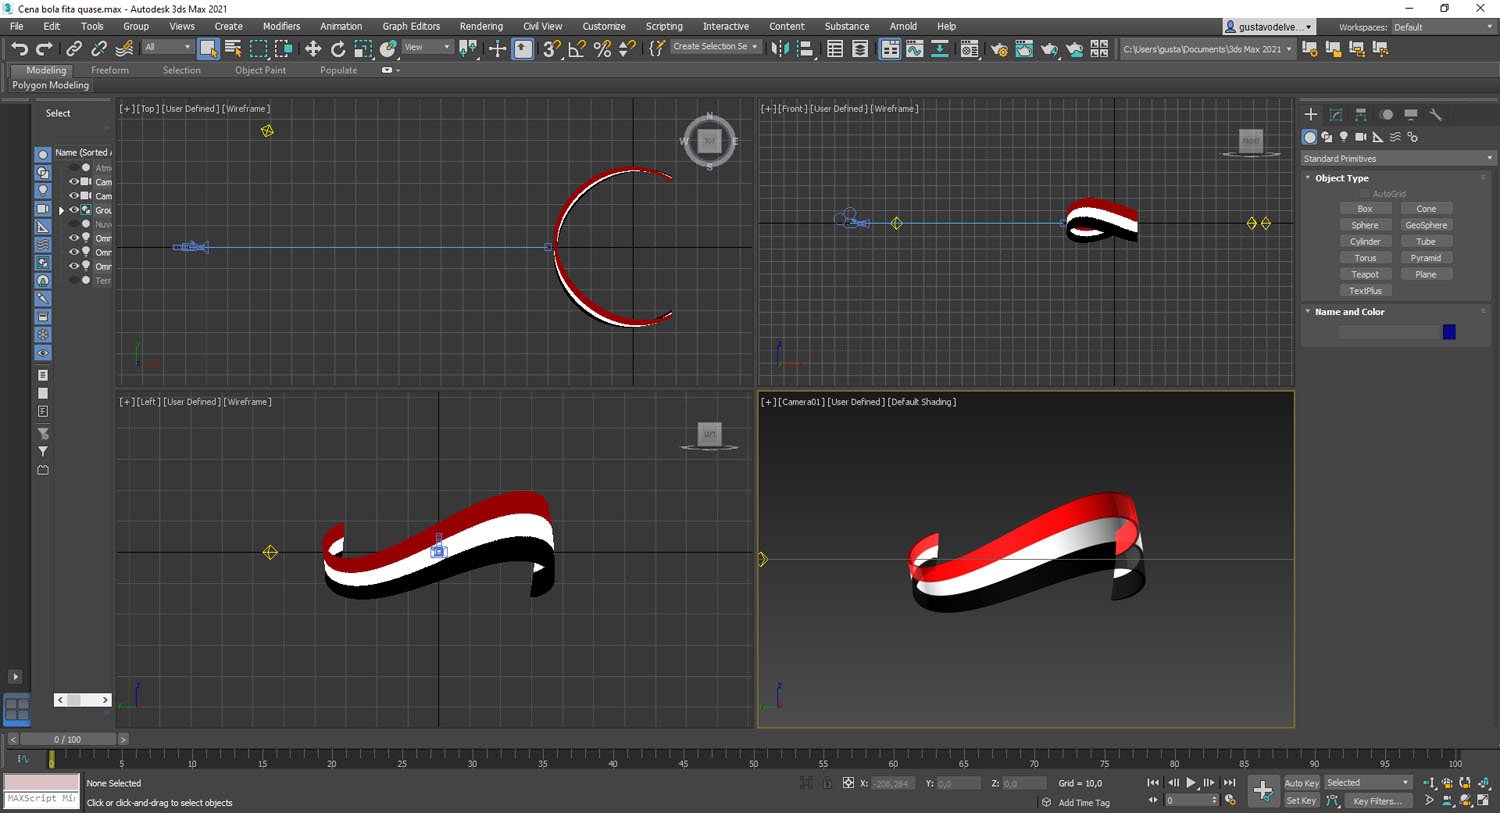This screenshot has height=813, width=1500.
Task: Open the Curve Editor
Action: (x=914, y=48)
